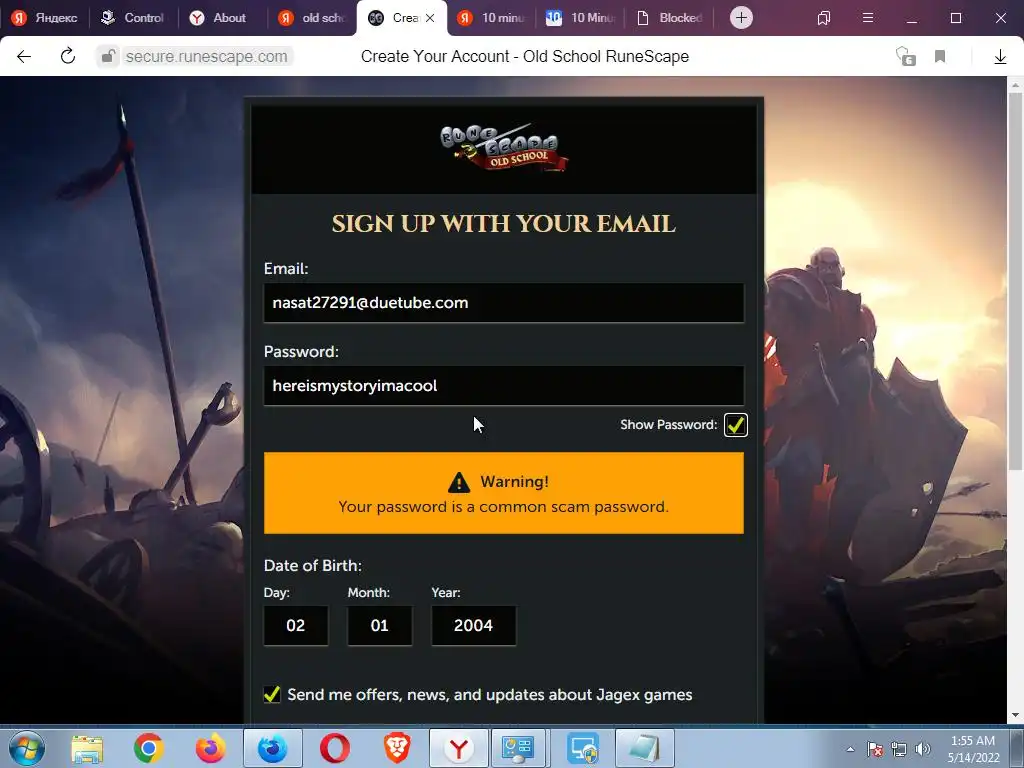Switch to the Blocked tab
The image size is (1024, 768).
click(670, 18)
